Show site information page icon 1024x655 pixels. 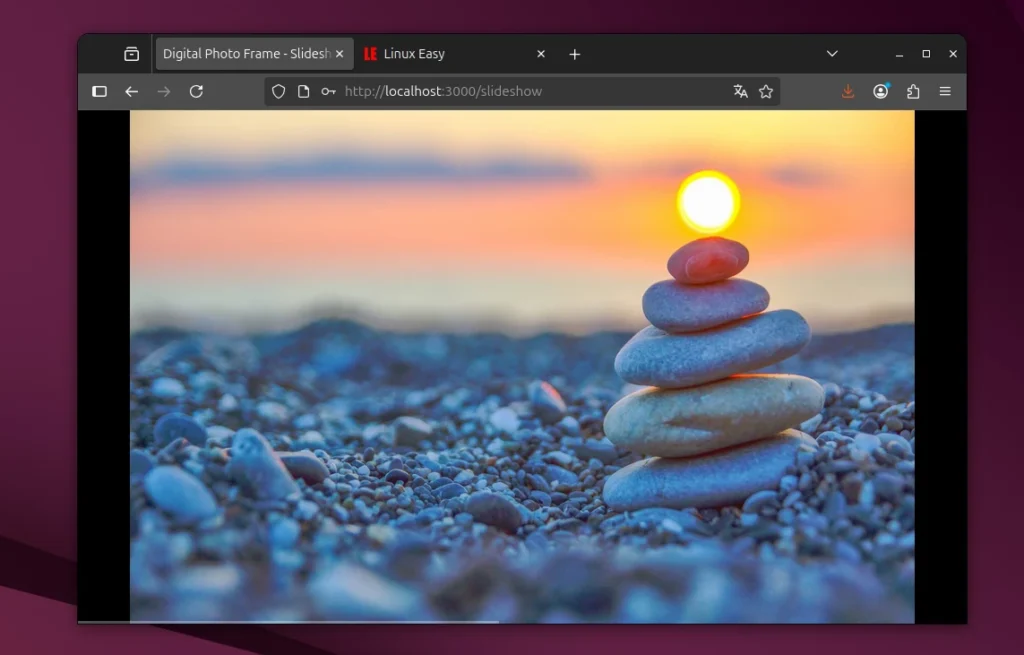[303, 91]
